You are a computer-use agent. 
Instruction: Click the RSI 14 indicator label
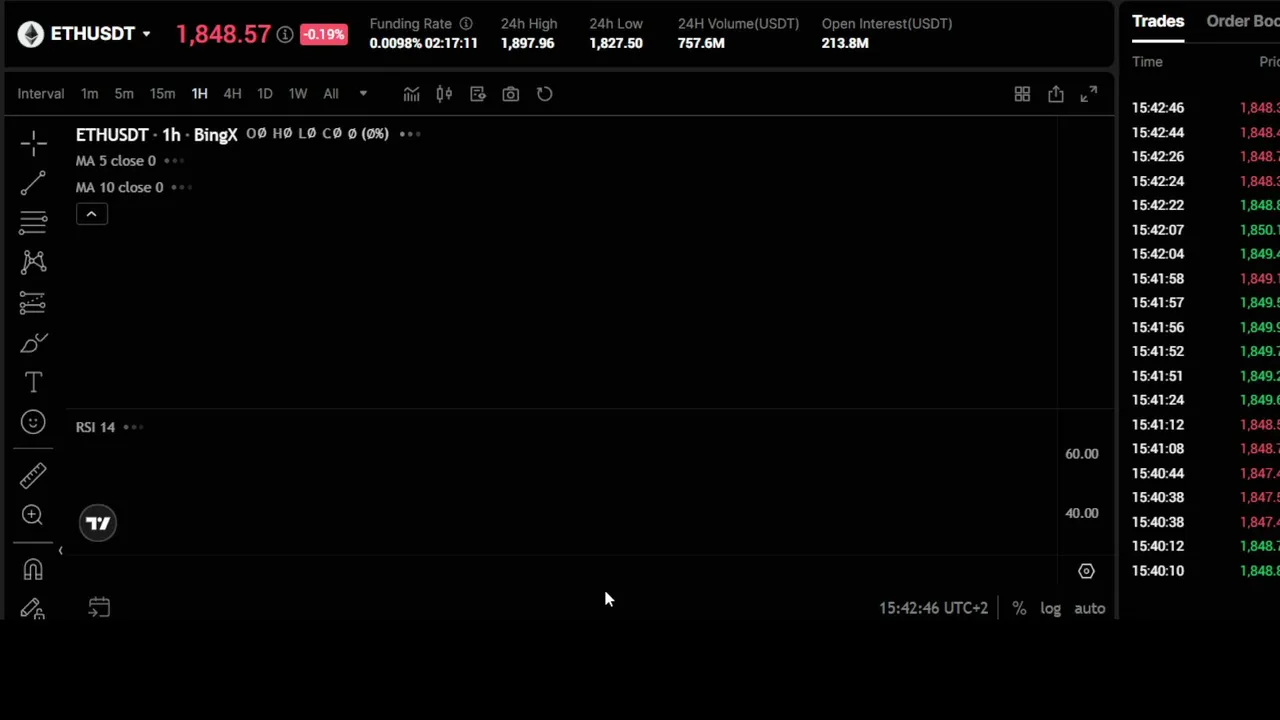[95, 427]
